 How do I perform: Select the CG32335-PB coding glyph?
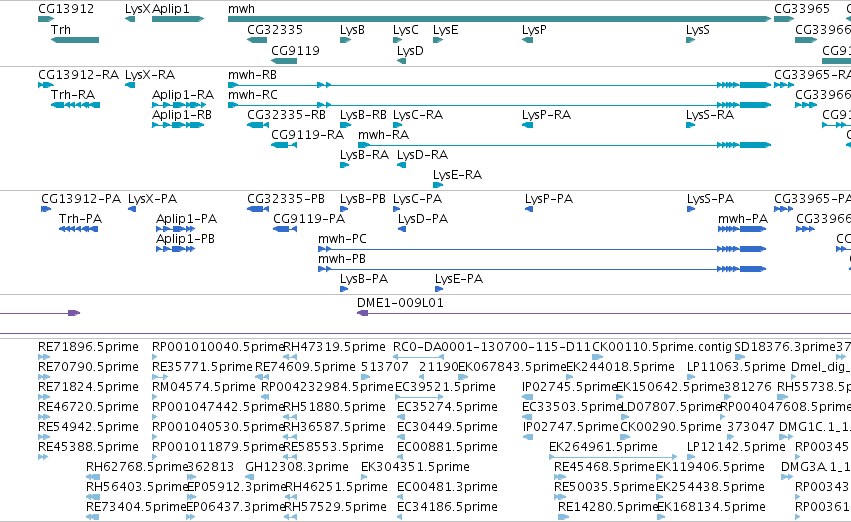[x=258, y=209]
